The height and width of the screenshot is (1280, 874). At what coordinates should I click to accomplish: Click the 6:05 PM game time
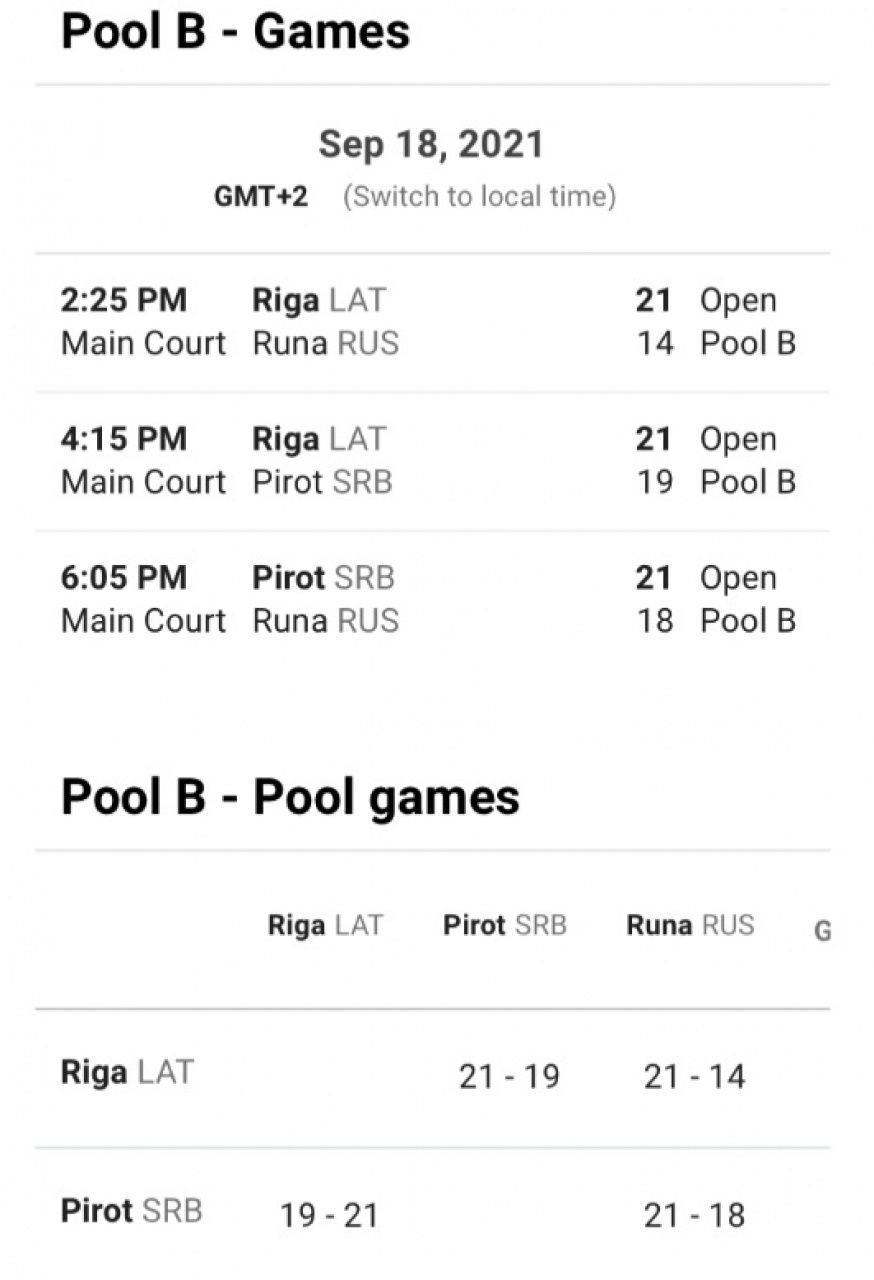[x=124, y=577]
